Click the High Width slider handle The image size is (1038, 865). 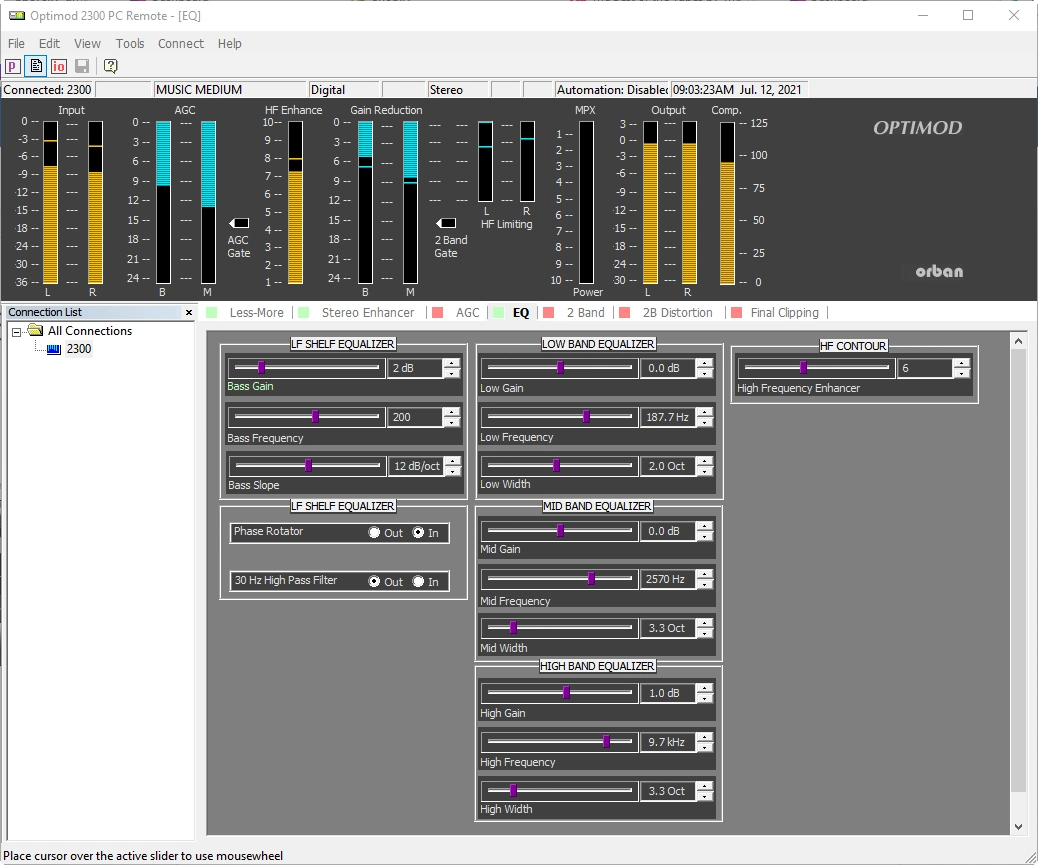pyautogui.click(x=513, y=790)
